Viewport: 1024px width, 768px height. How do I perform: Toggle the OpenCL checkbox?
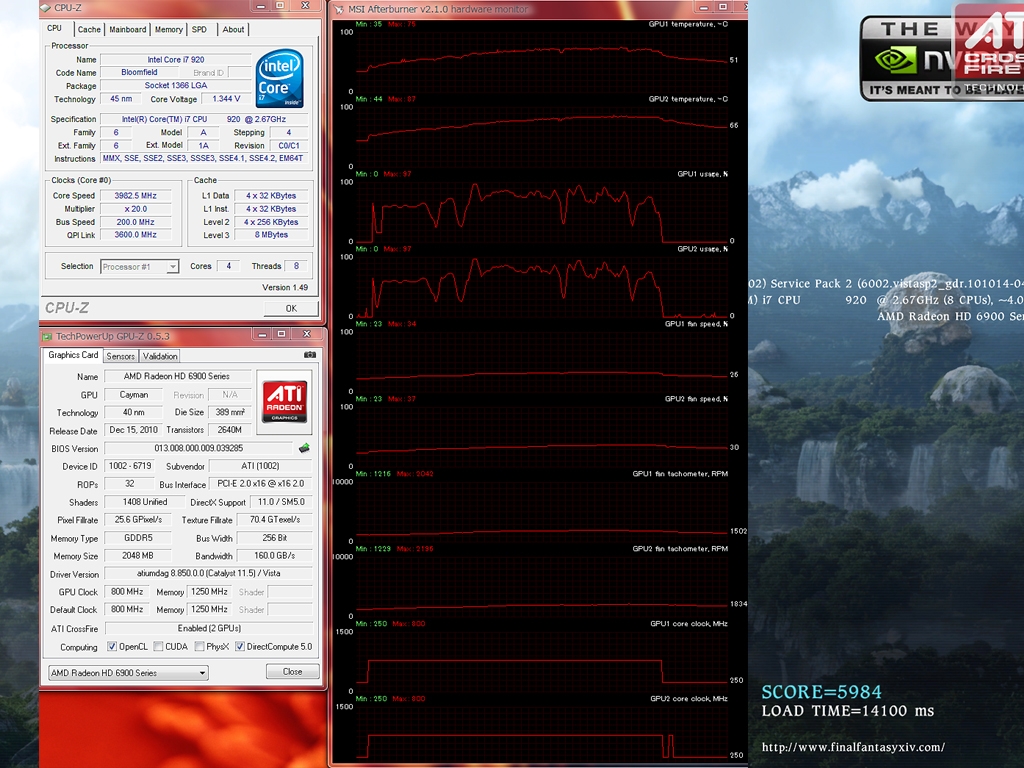pos(112,647)
